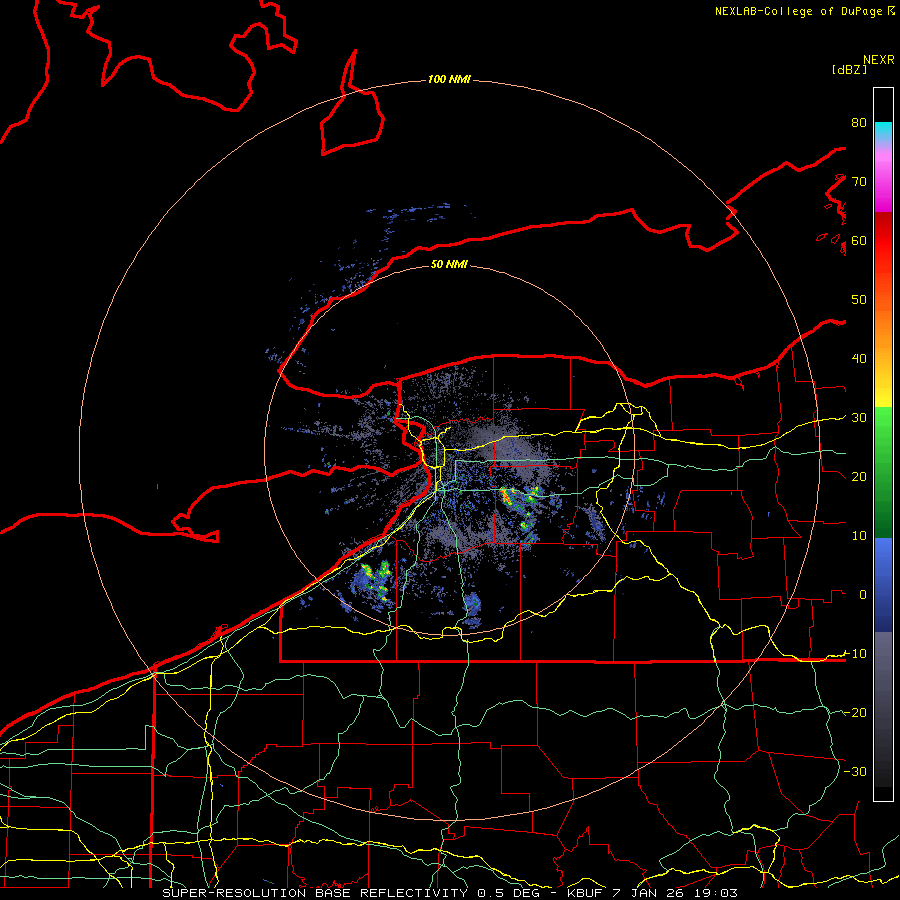
Task: Click the 10 dBZ scale value
Action: click(x=859, y=536)
